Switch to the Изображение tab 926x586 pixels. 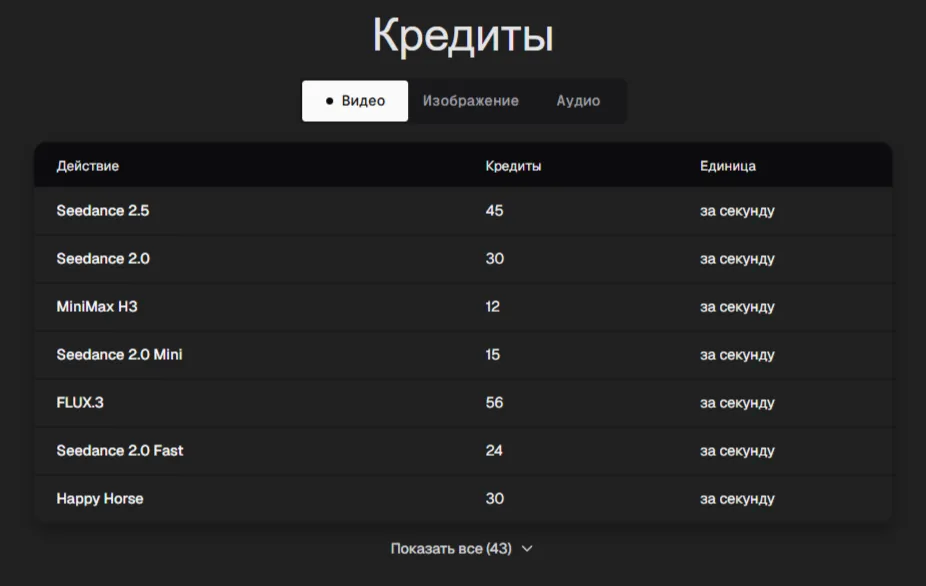click(471, 101)
